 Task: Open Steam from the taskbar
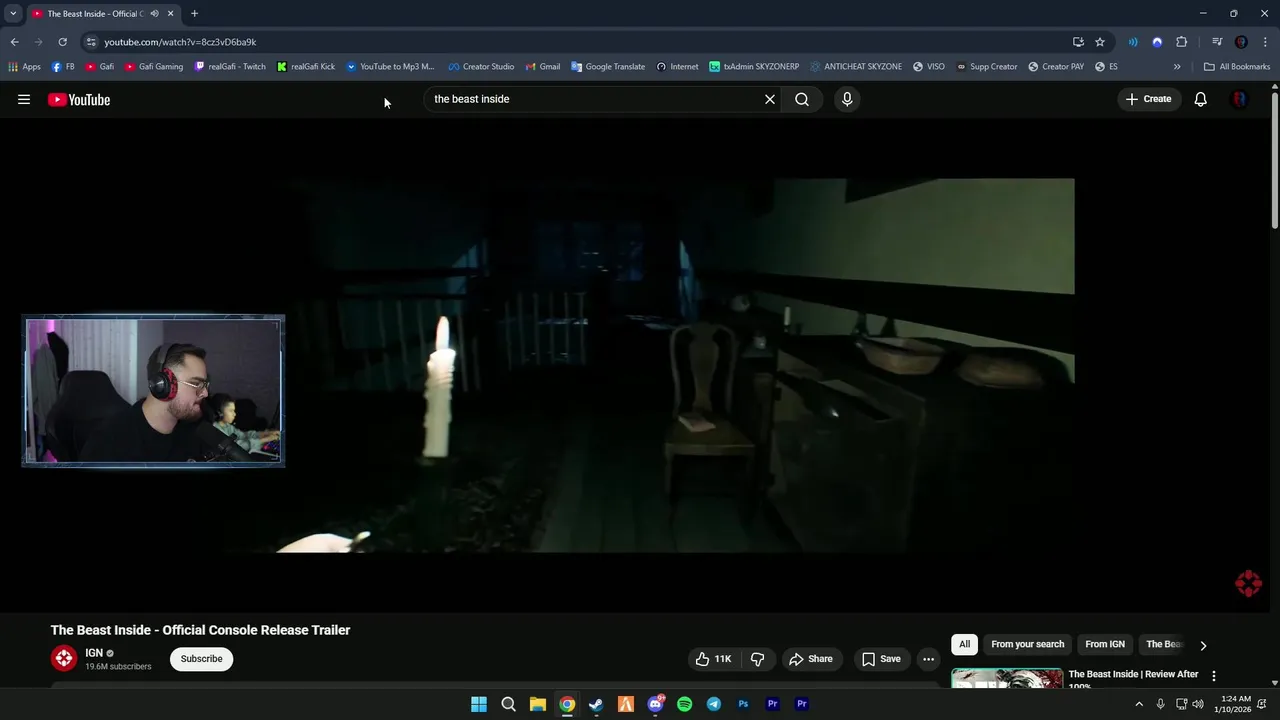596,704
